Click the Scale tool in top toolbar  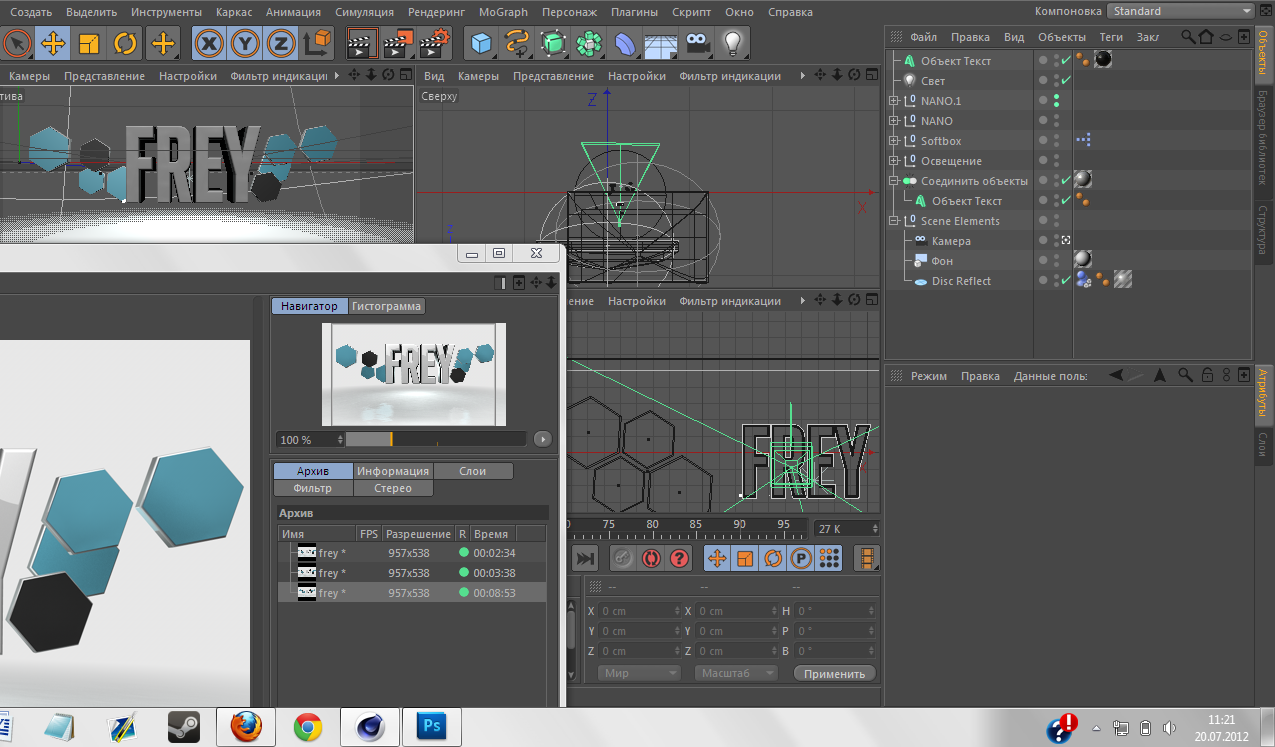pos(89,44)
